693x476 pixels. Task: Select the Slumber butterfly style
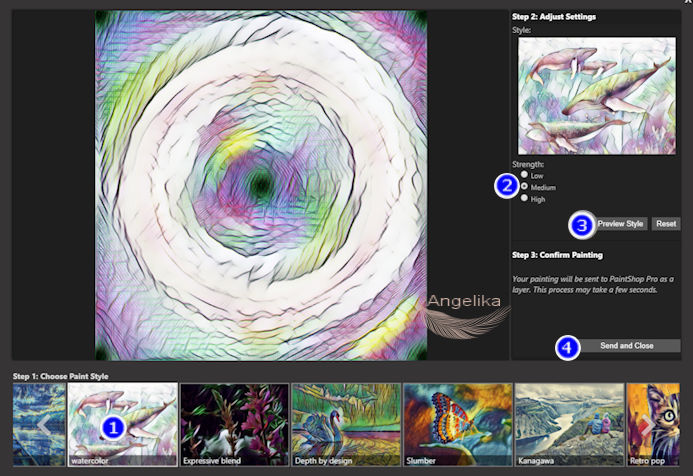pyautogui.click(x=457, y=425)
